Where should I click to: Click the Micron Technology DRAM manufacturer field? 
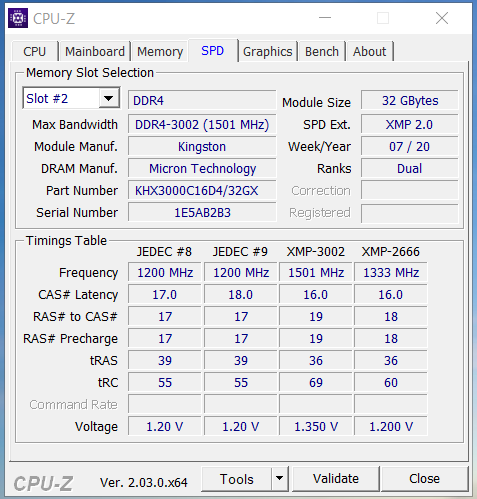(x=202, y=168)
